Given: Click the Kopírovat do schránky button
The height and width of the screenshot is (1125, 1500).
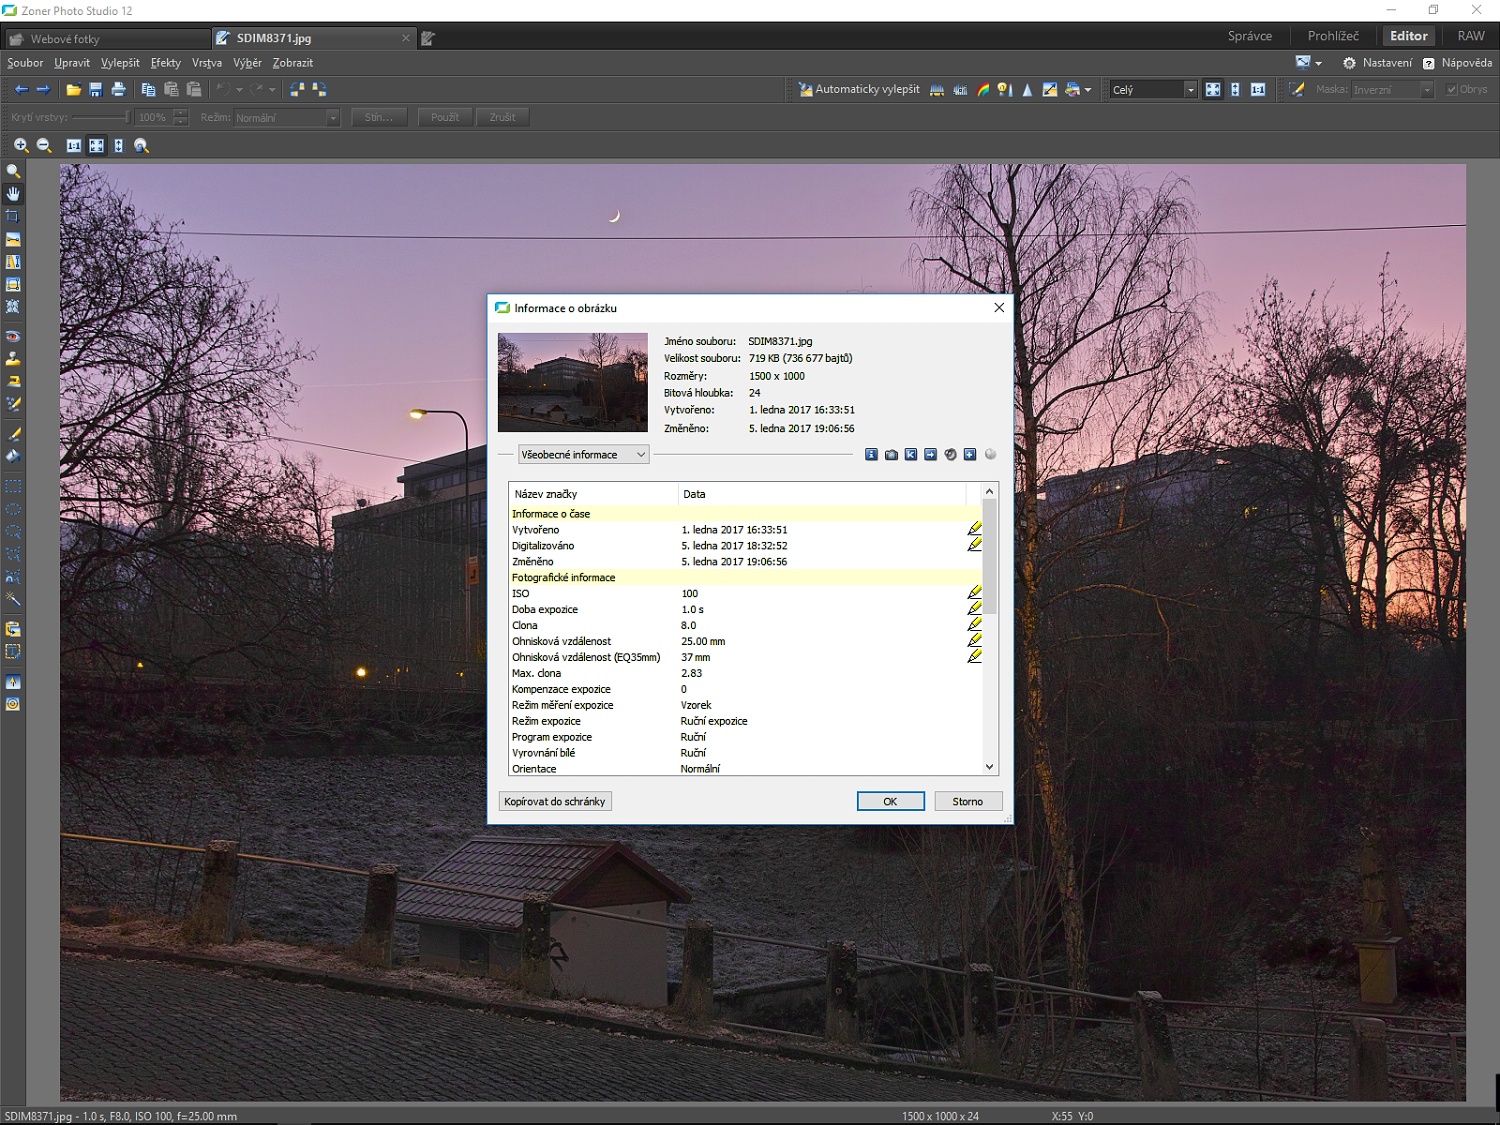Looking at the screenshot, I should [x=555, y=802].
